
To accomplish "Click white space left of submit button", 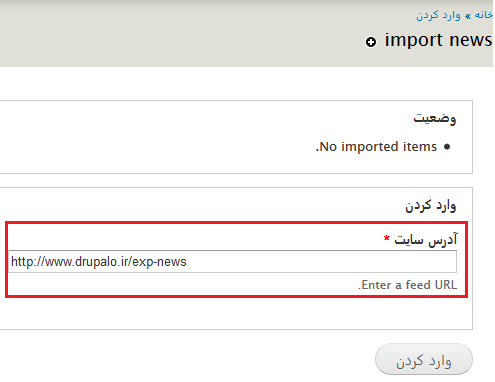I will point(187,359).
